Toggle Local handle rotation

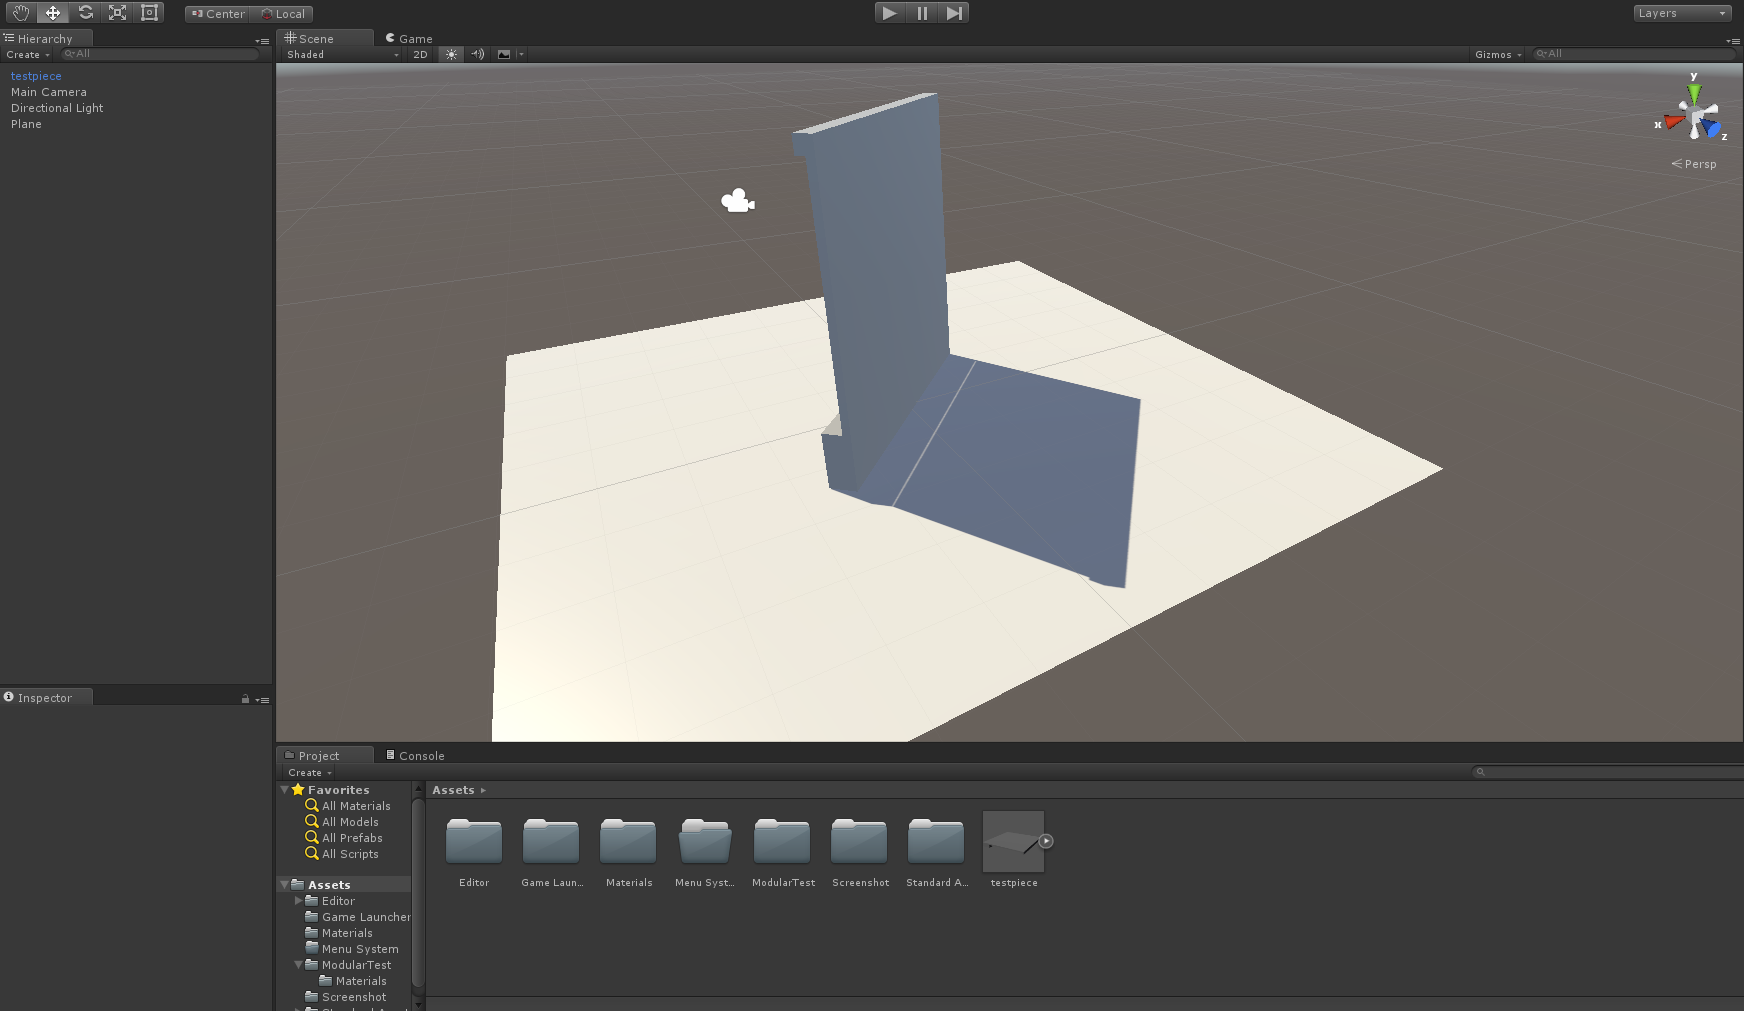tap(283, 14)
